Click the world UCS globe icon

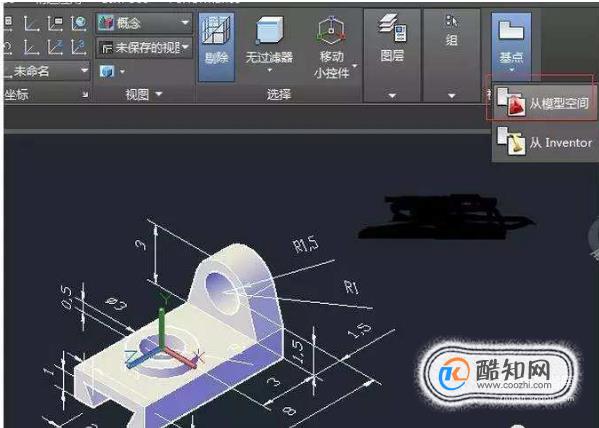(79, 23)
